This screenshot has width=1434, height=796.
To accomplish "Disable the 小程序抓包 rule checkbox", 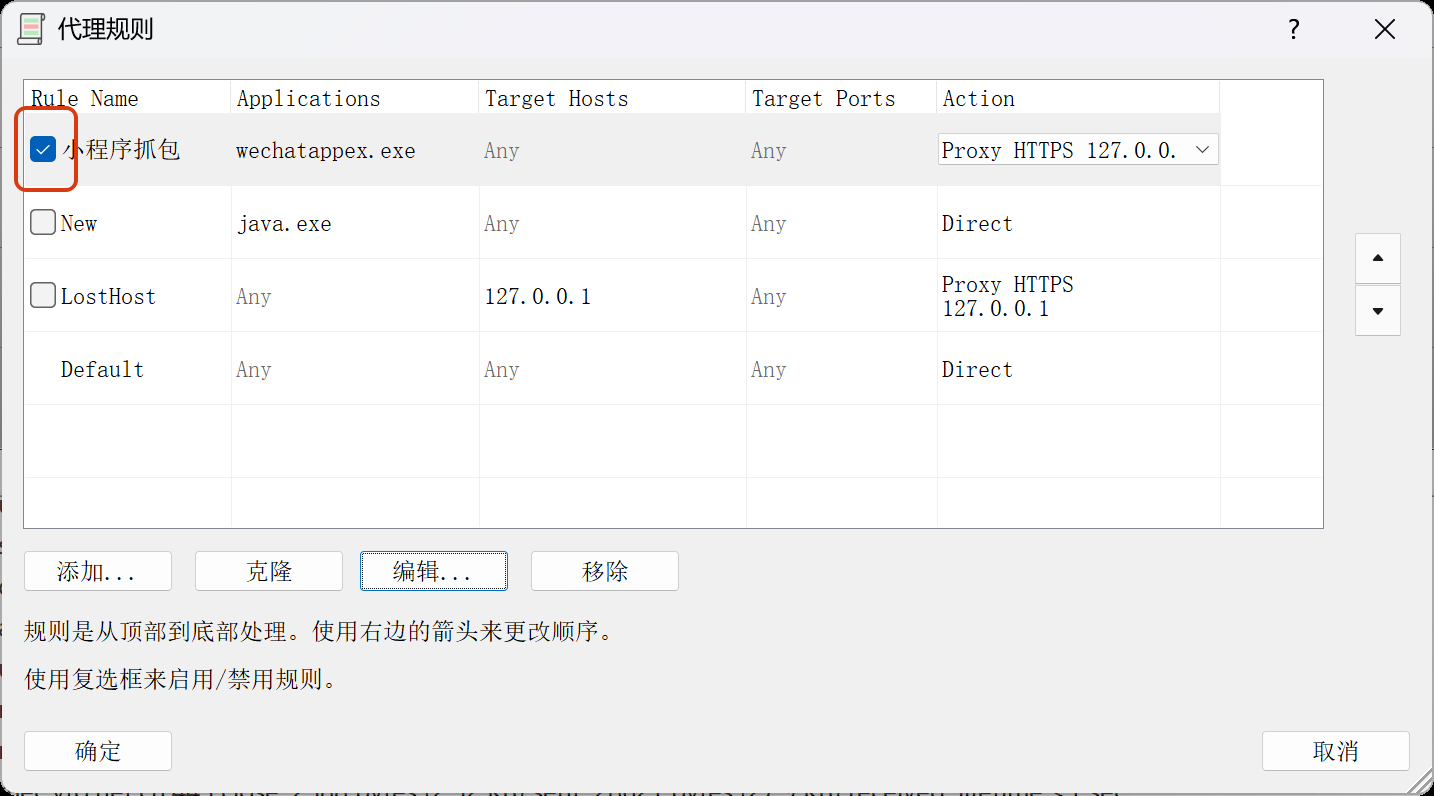I will click(43, 150).
